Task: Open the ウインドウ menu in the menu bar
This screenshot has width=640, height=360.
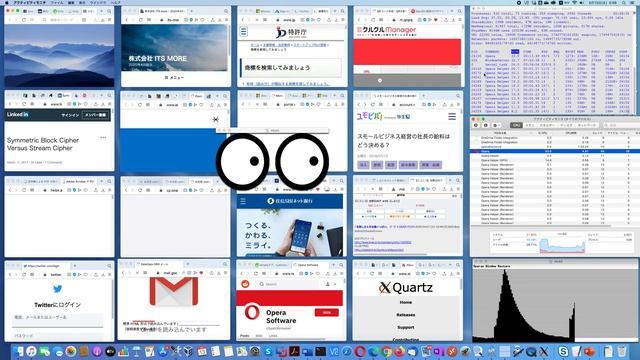Action: [98, 2]
